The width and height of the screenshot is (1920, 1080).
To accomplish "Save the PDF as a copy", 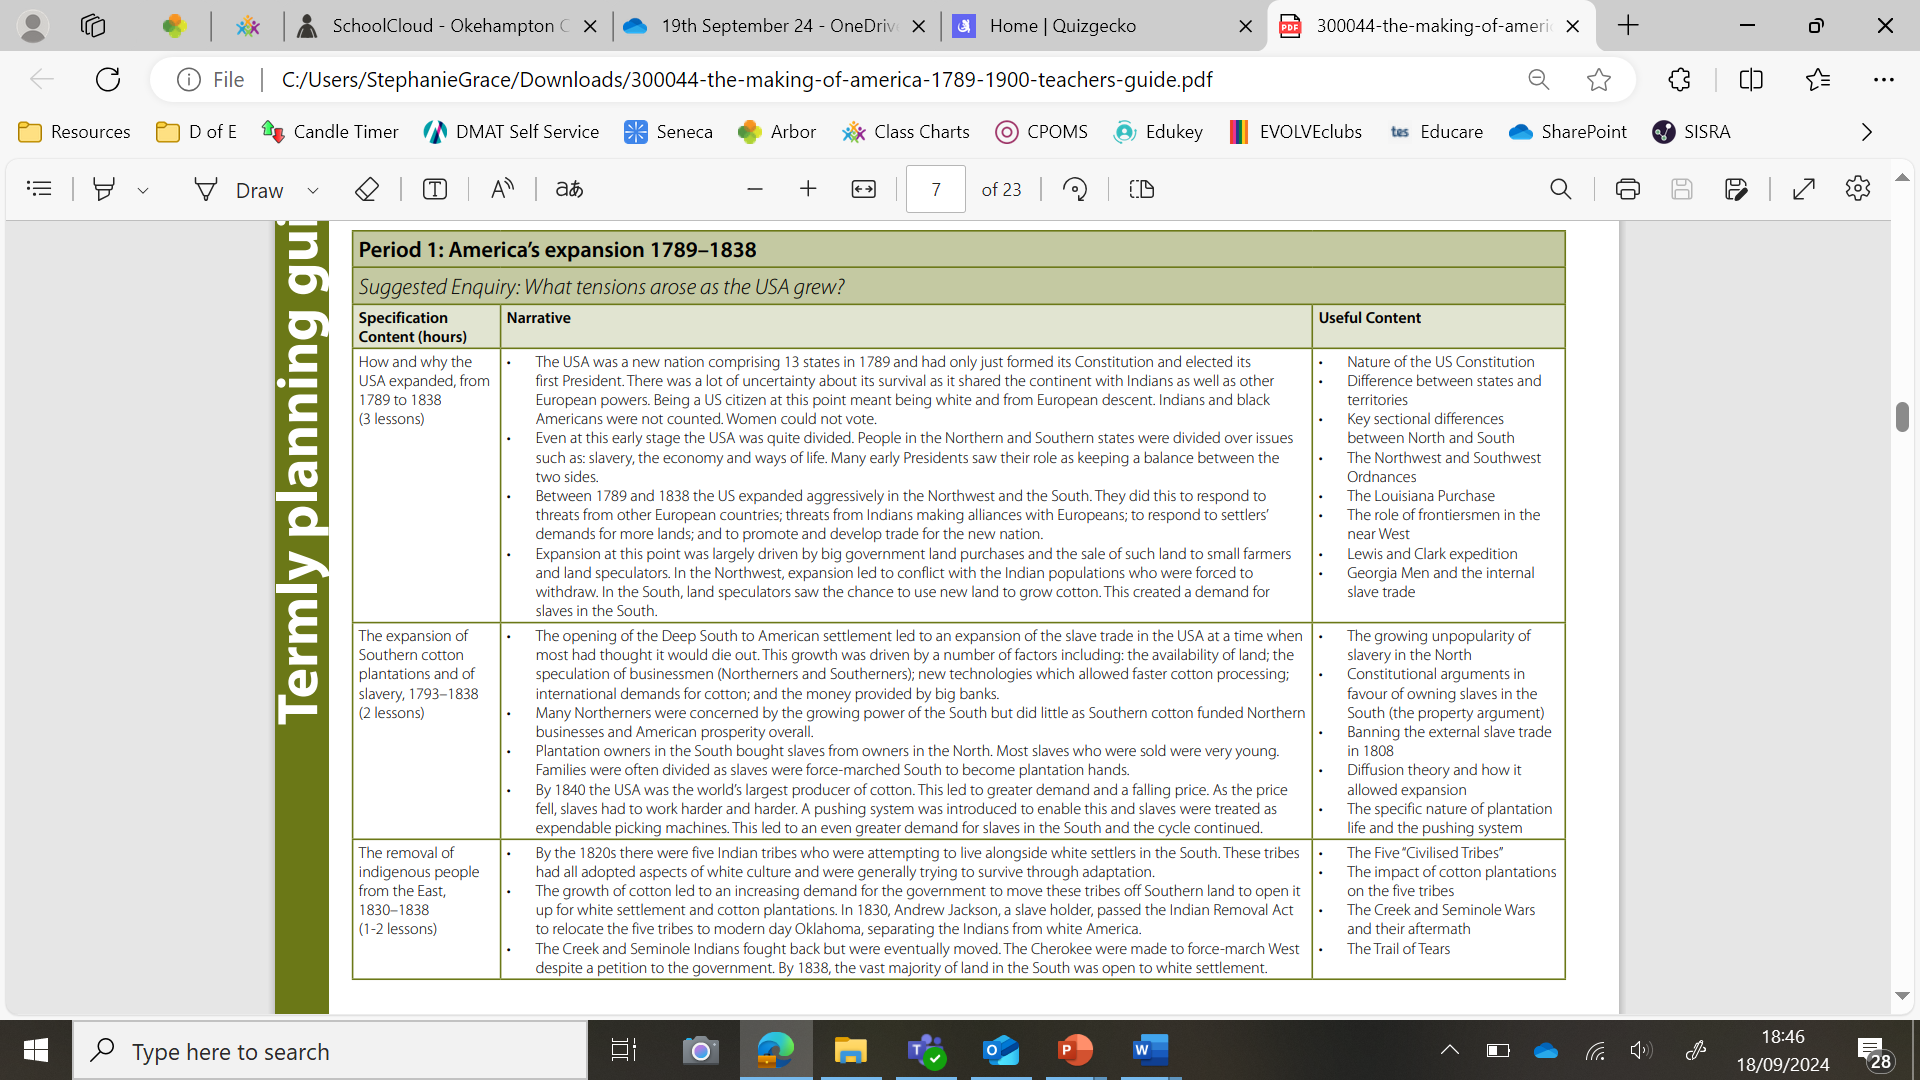I will 1736,188.
